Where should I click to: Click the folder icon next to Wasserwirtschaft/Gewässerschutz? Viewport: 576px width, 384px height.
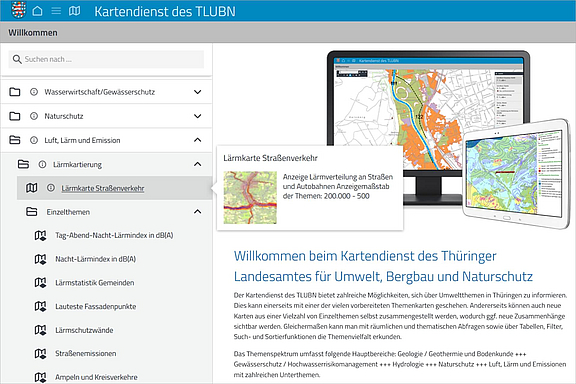(15, 92)
